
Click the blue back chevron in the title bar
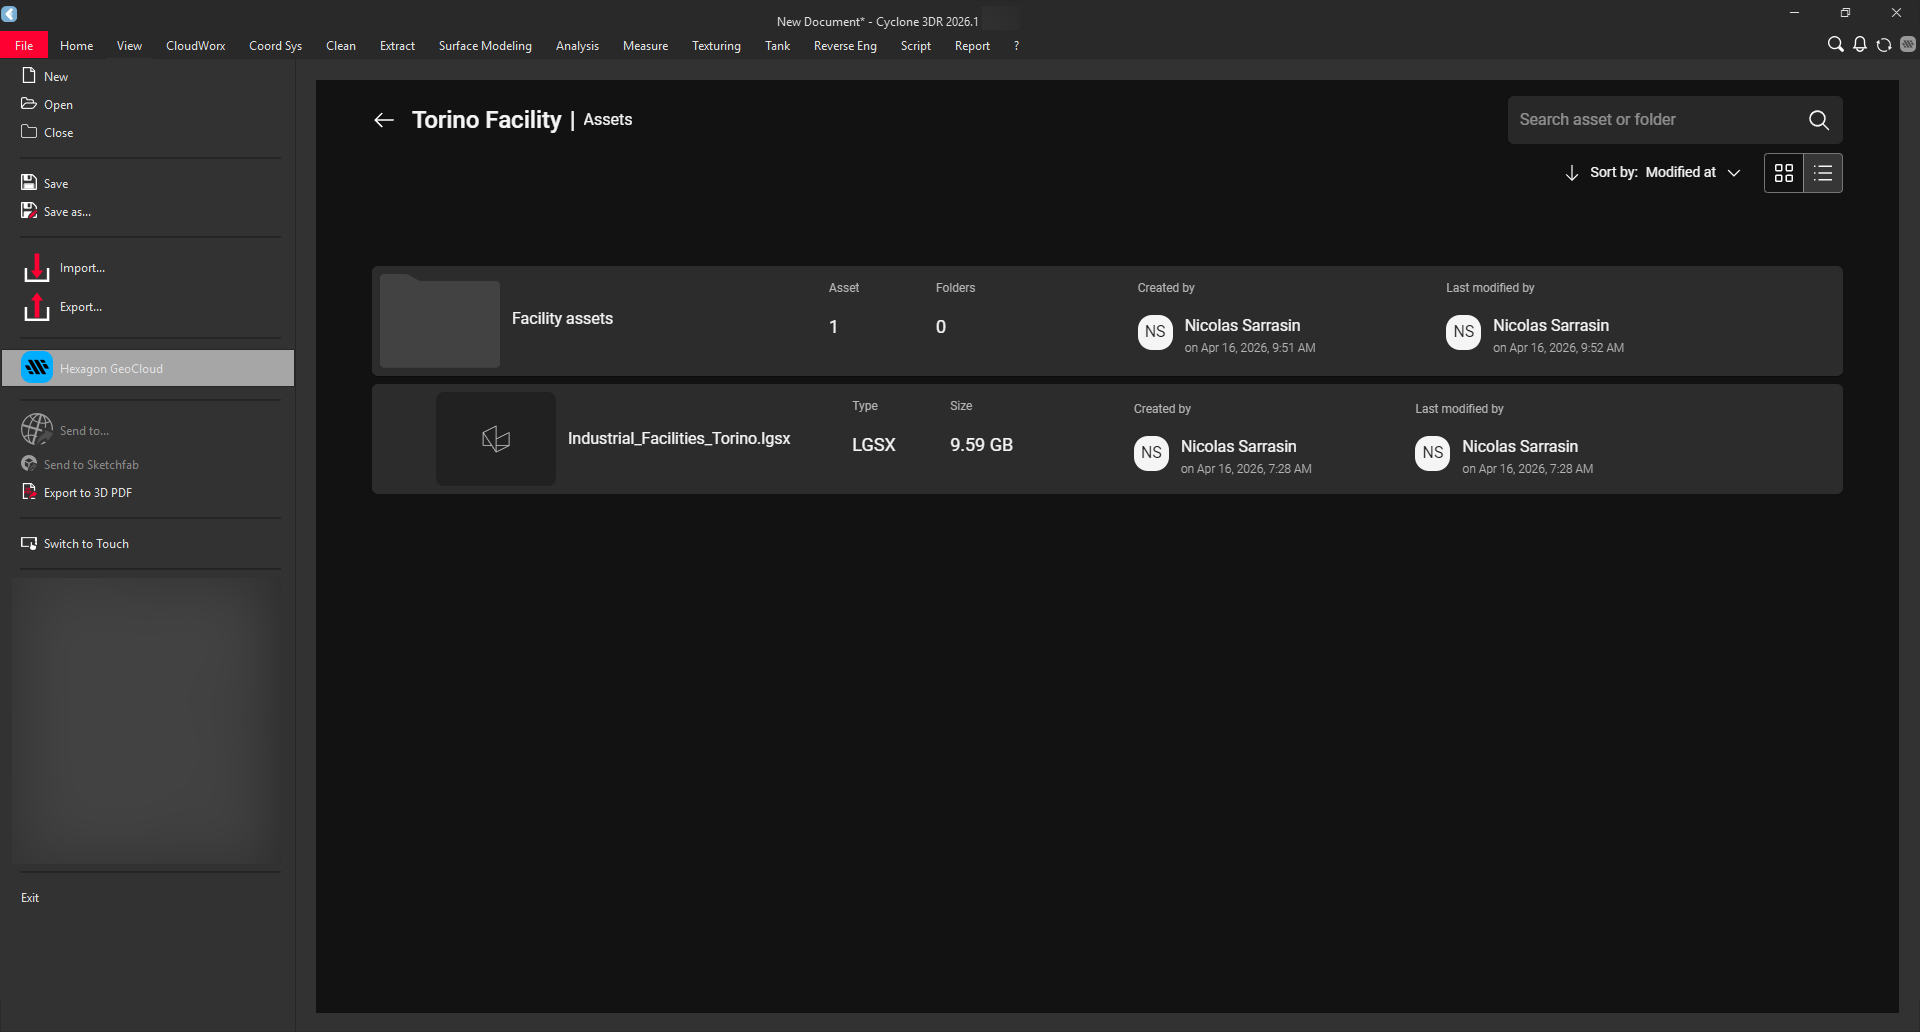(x=10, y=13)
